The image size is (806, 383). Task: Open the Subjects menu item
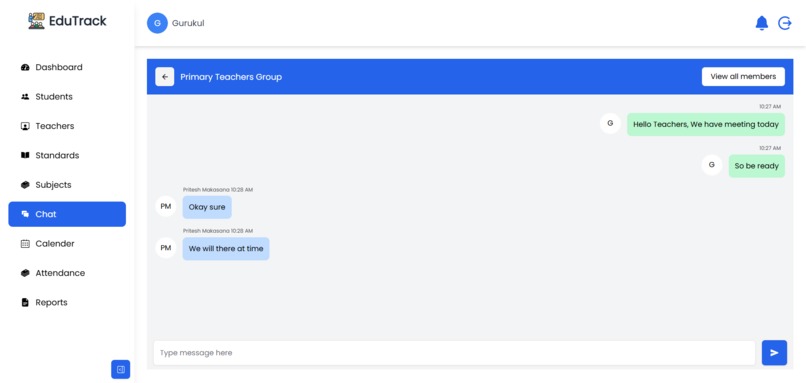(67, 185)
